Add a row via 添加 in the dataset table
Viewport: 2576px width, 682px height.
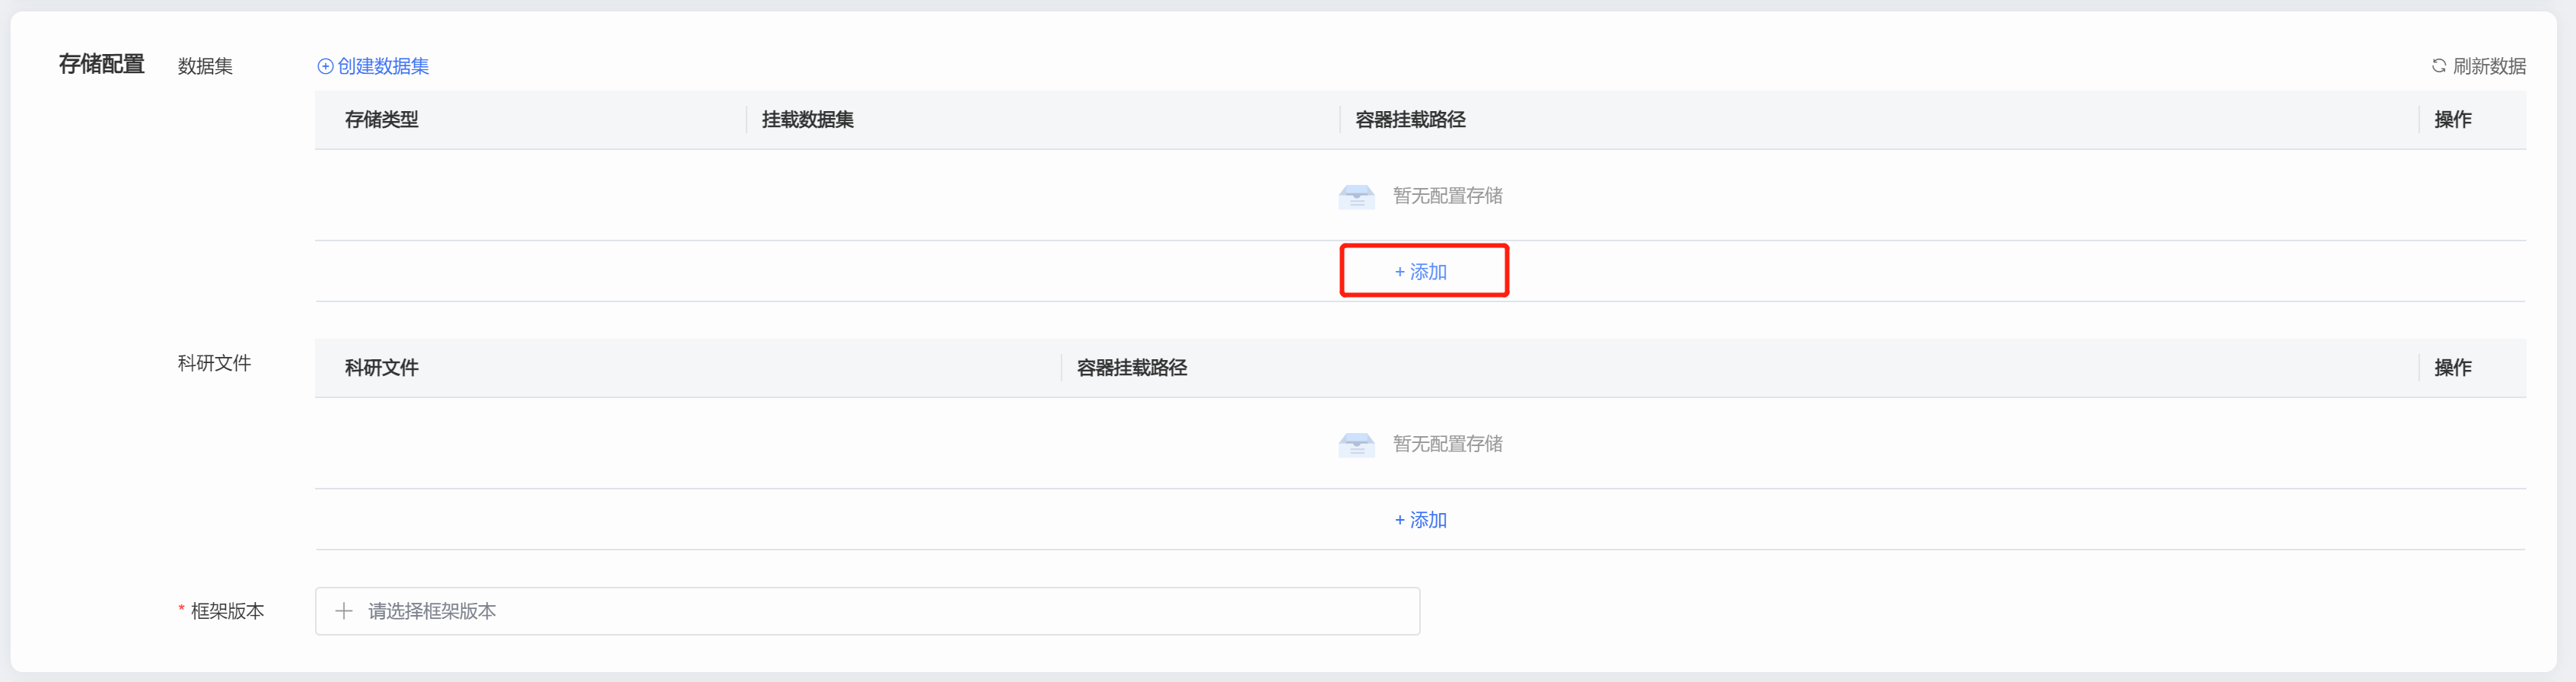[x=1421, y=272]
